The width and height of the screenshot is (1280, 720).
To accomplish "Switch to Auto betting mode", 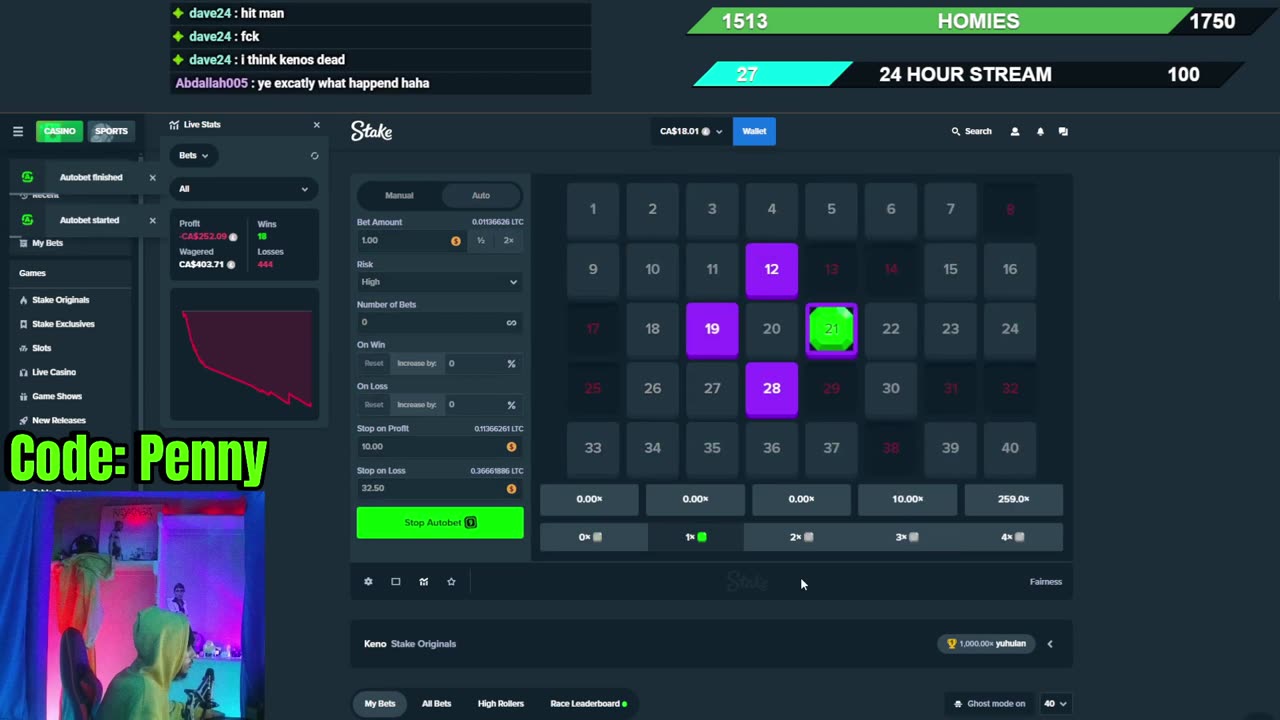I will click(x=481, y=195).
